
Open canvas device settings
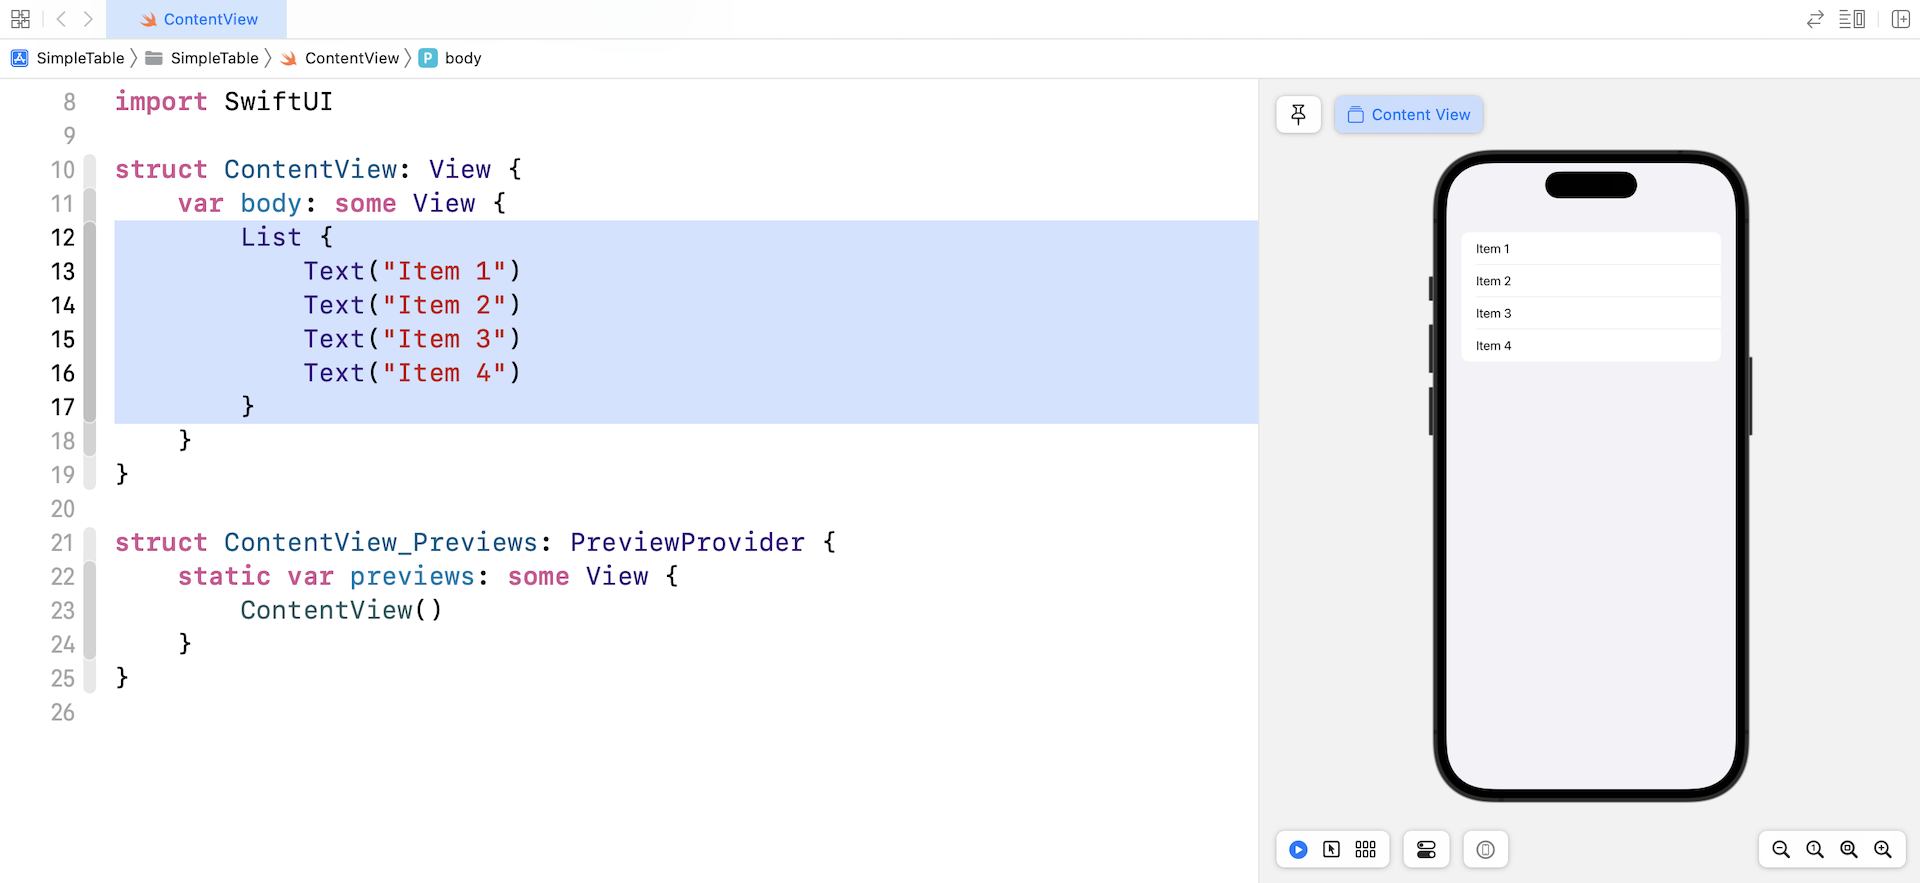pyautogui.click(x=1426, y=849)
